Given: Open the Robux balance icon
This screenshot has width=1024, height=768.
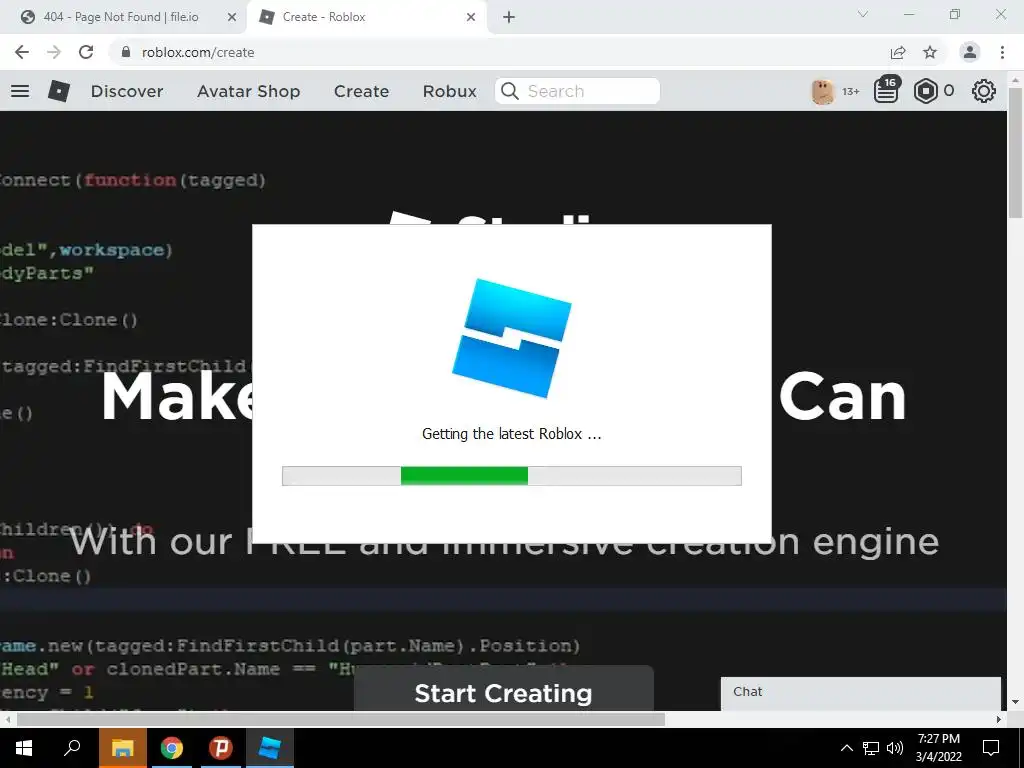Looking at the screenshot, I should tap(925, 91).
